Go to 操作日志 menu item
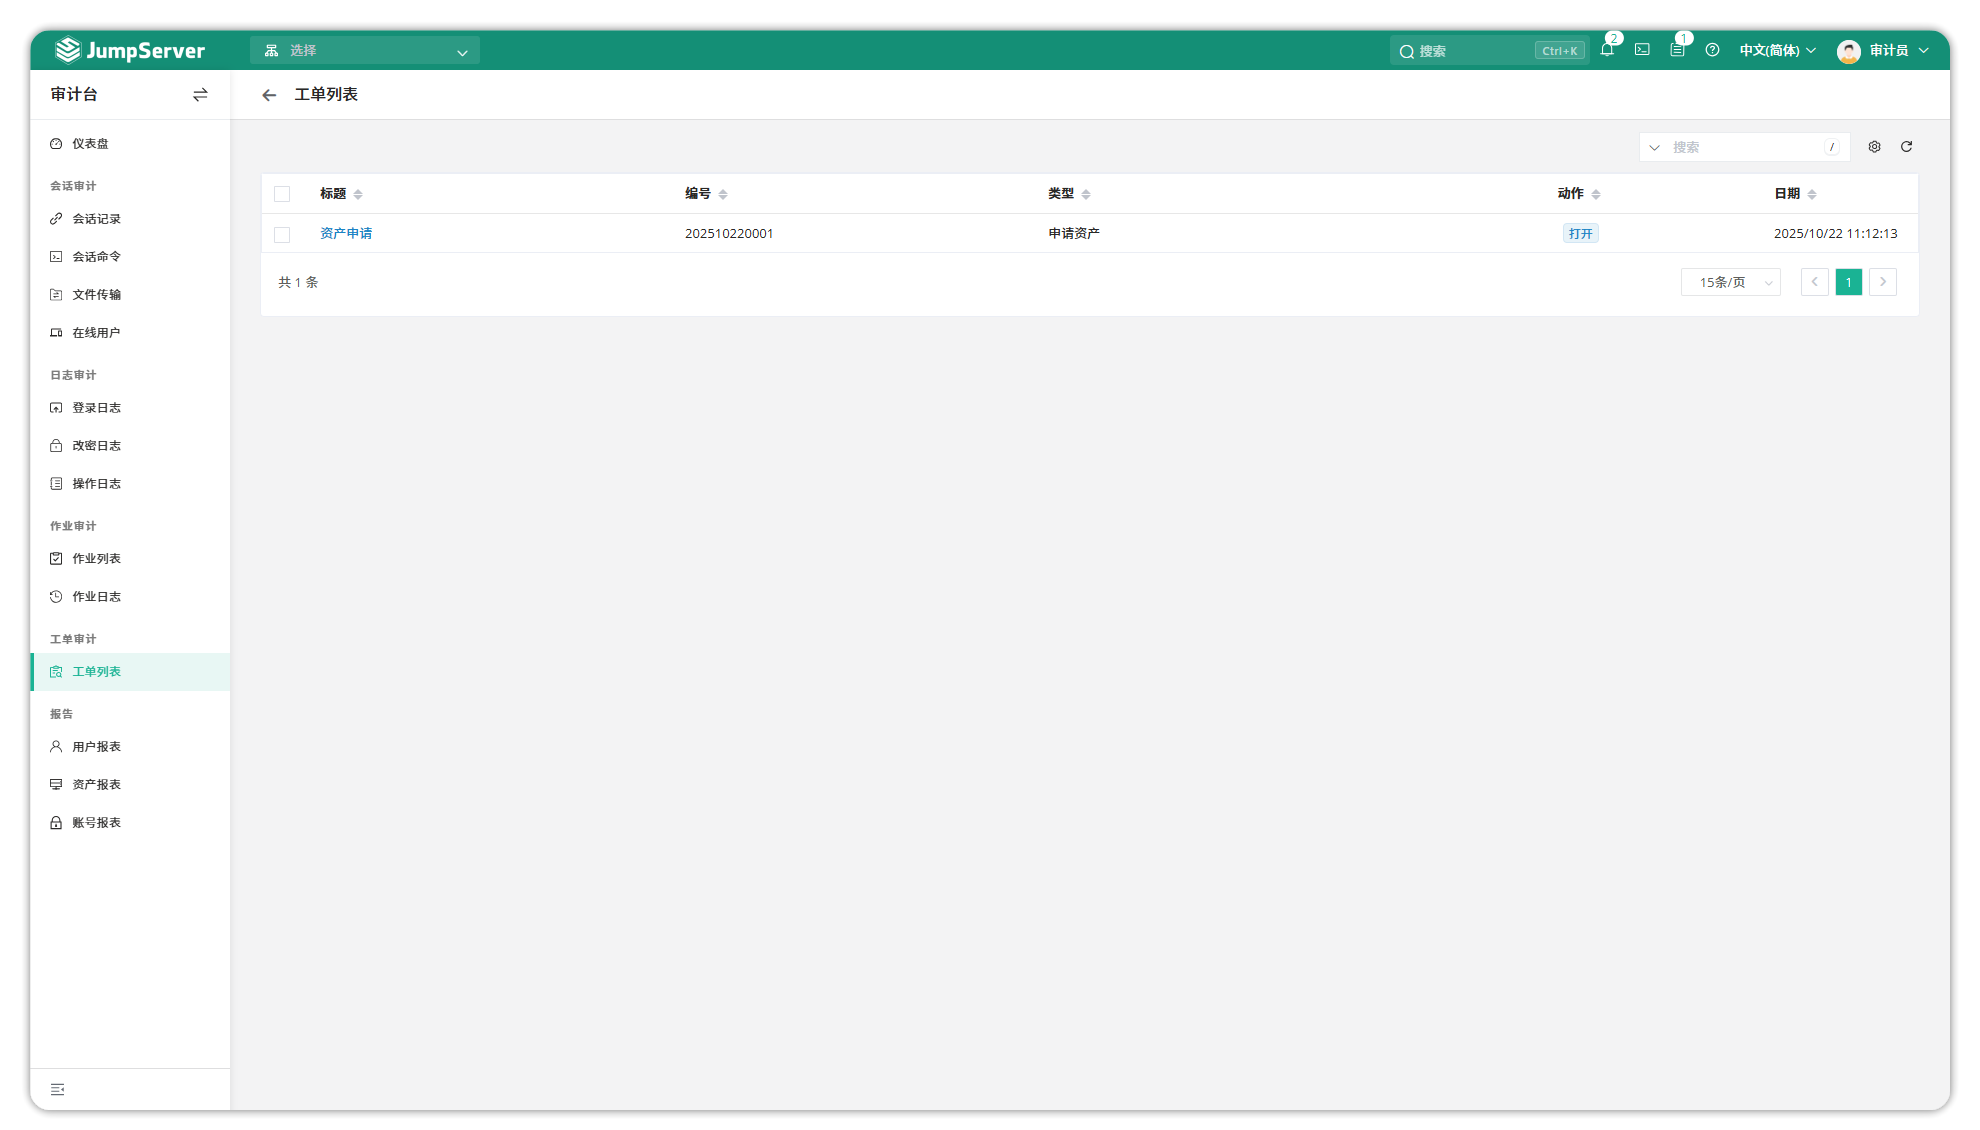This screenshot has width=1980, height=1130. 96,484
